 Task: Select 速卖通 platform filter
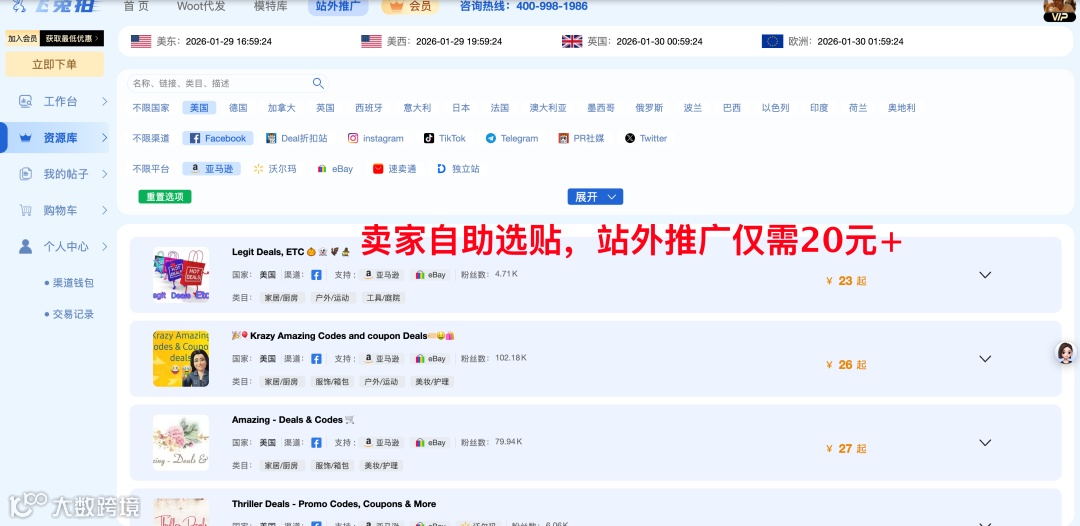pos(395,169)
